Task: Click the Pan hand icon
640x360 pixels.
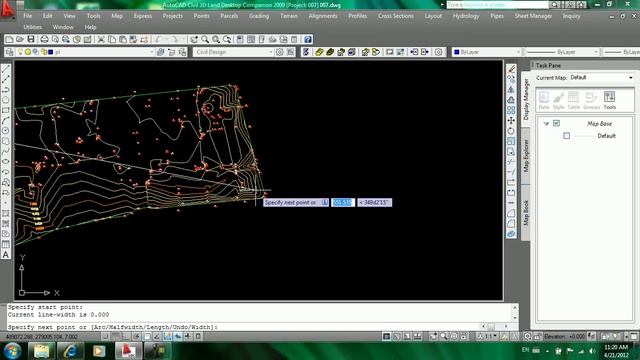Action: pyautogui.click(x=194, y=39)
